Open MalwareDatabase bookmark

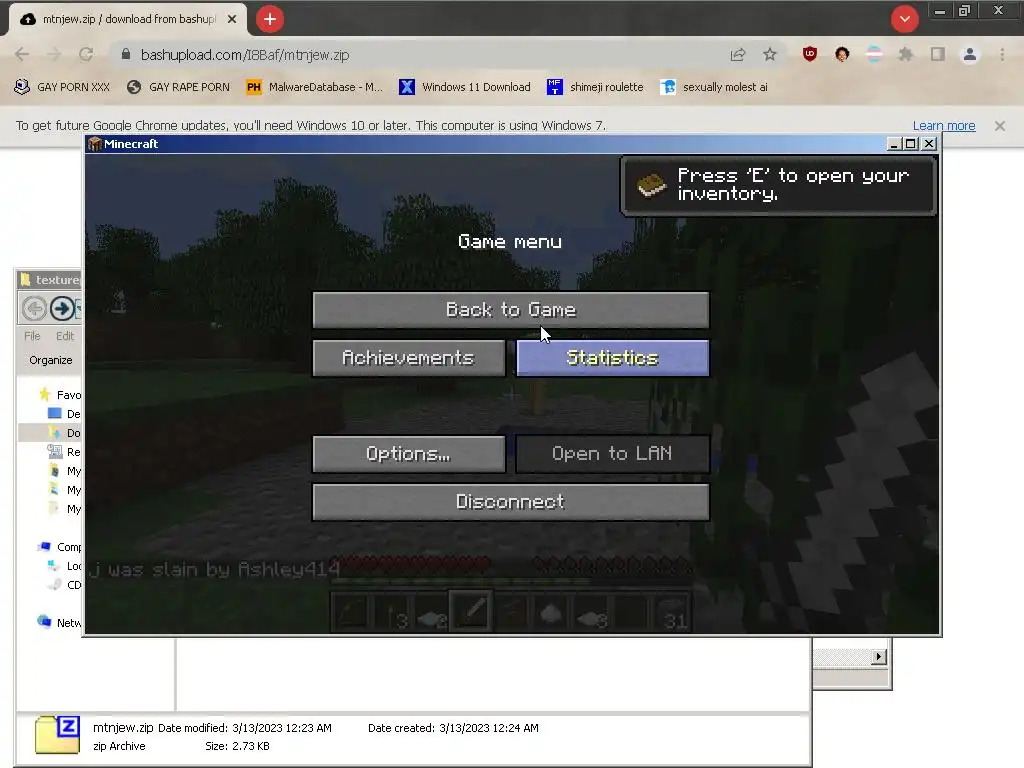[x=315, y=87]
